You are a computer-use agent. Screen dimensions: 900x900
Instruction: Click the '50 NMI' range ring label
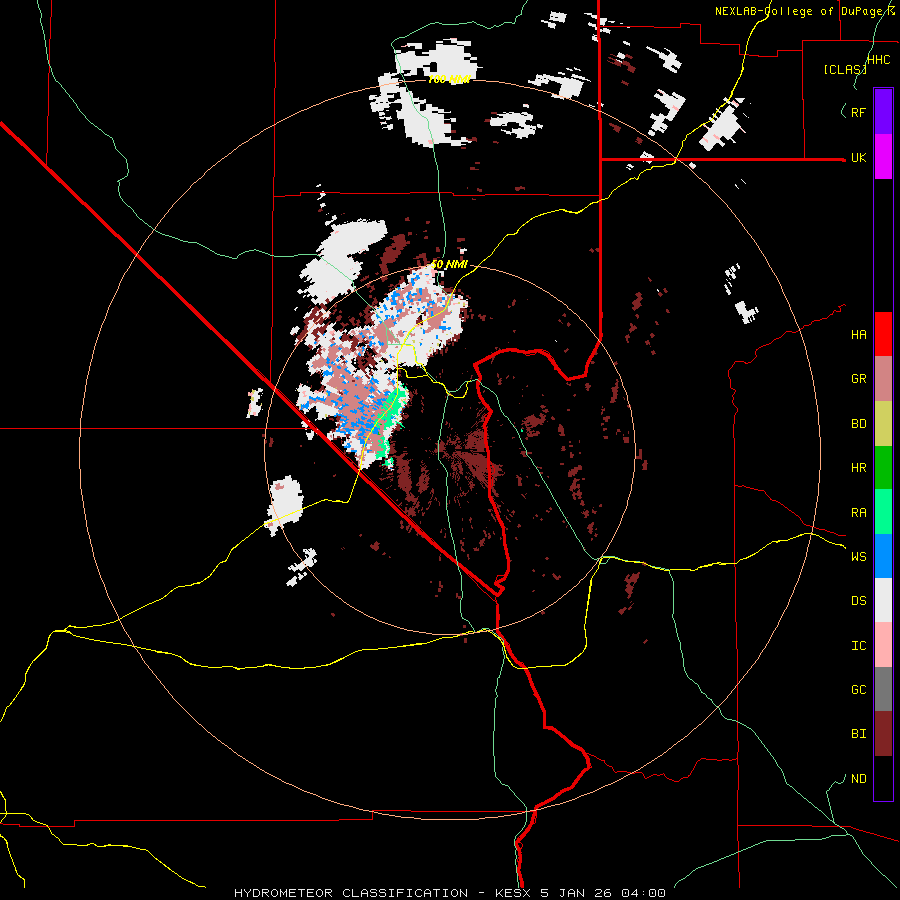pos(449,265)
